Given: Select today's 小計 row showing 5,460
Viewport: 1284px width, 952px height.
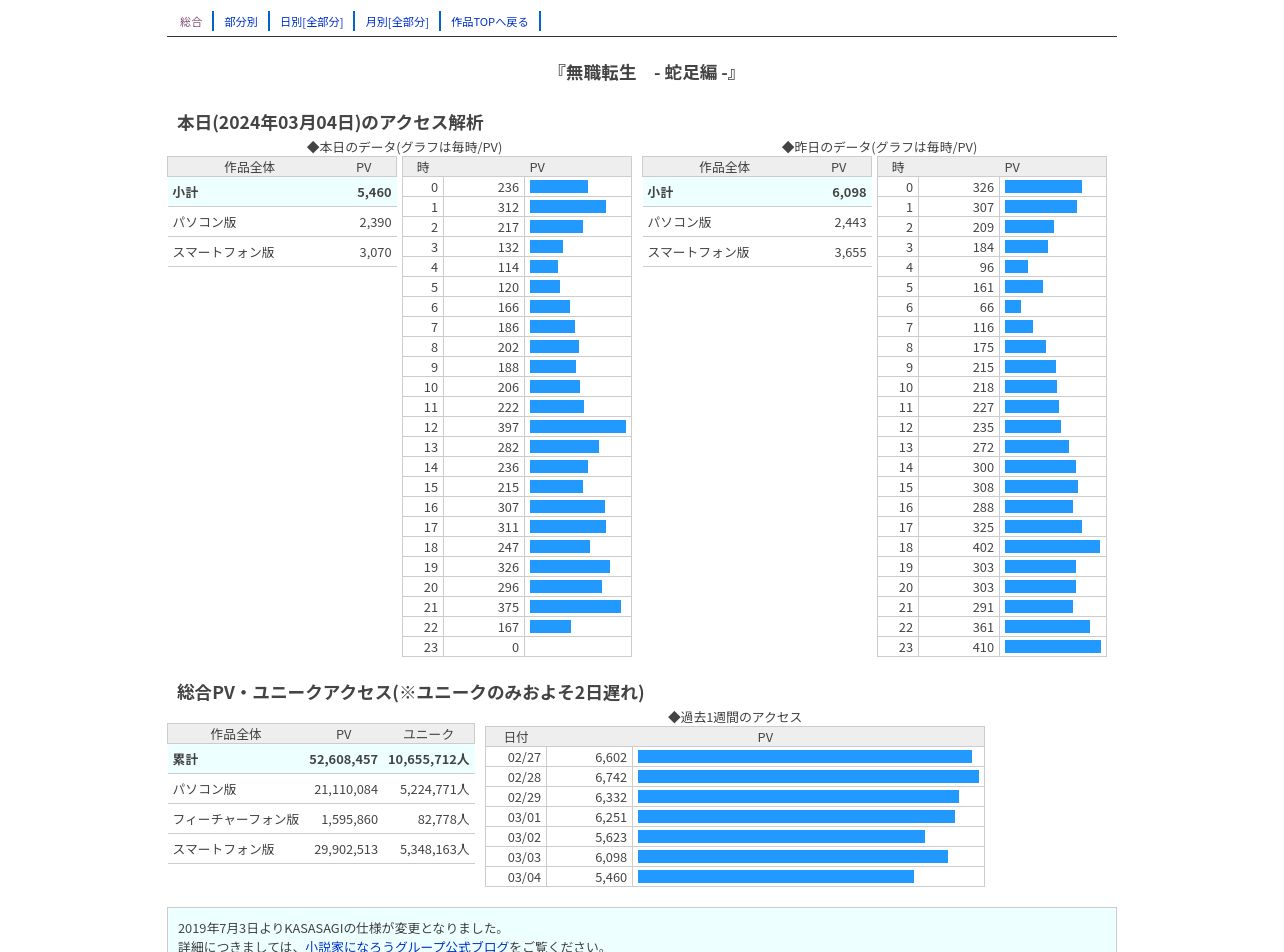Looking at the screenshot, I should [x=282, y=192].
